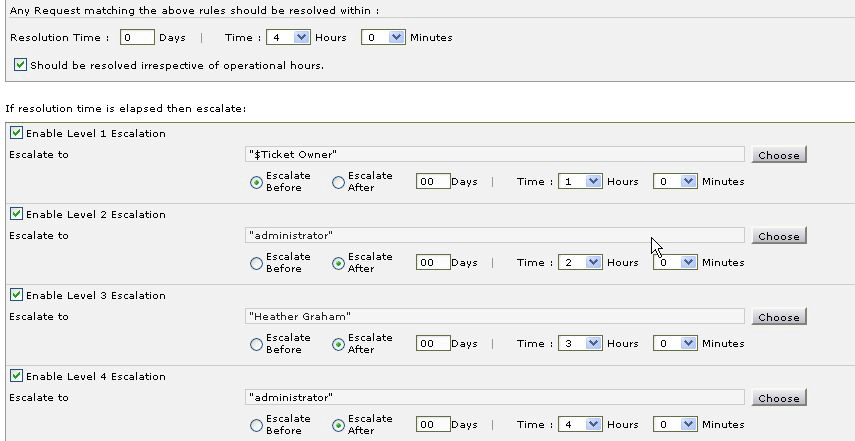Toggle Enable Level 3 Escalation checkbox
Viewport: 855px width, 441px height.
pyautogui.click(x=16, y=295)
